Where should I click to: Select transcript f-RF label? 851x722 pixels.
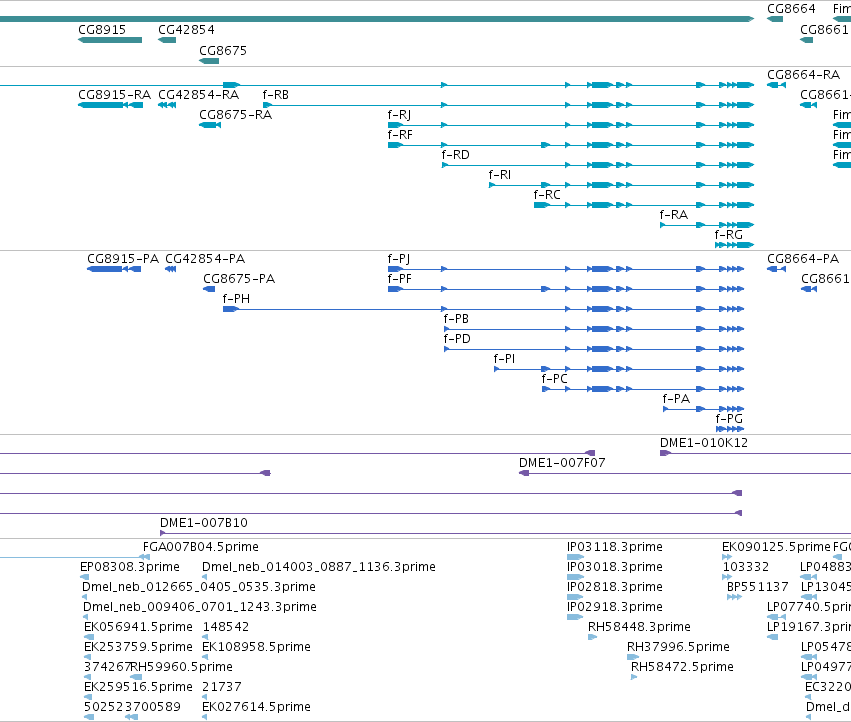400,135
